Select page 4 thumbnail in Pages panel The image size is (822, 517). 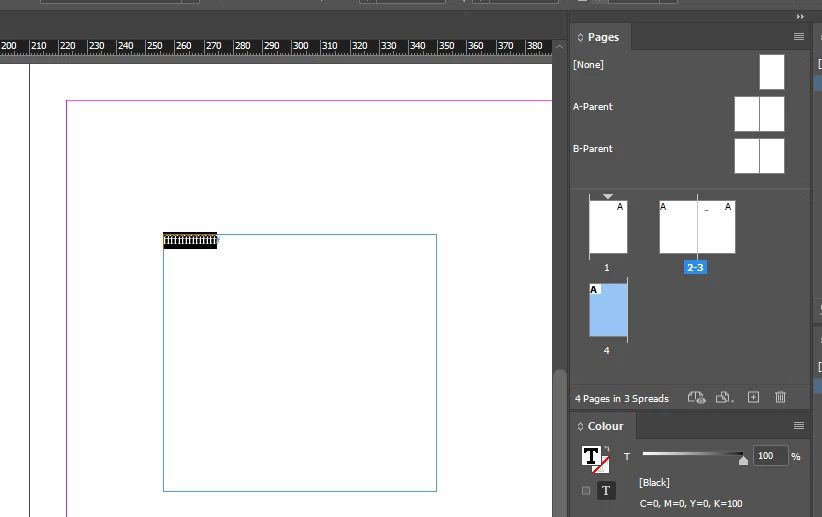[x=608, y=310]
